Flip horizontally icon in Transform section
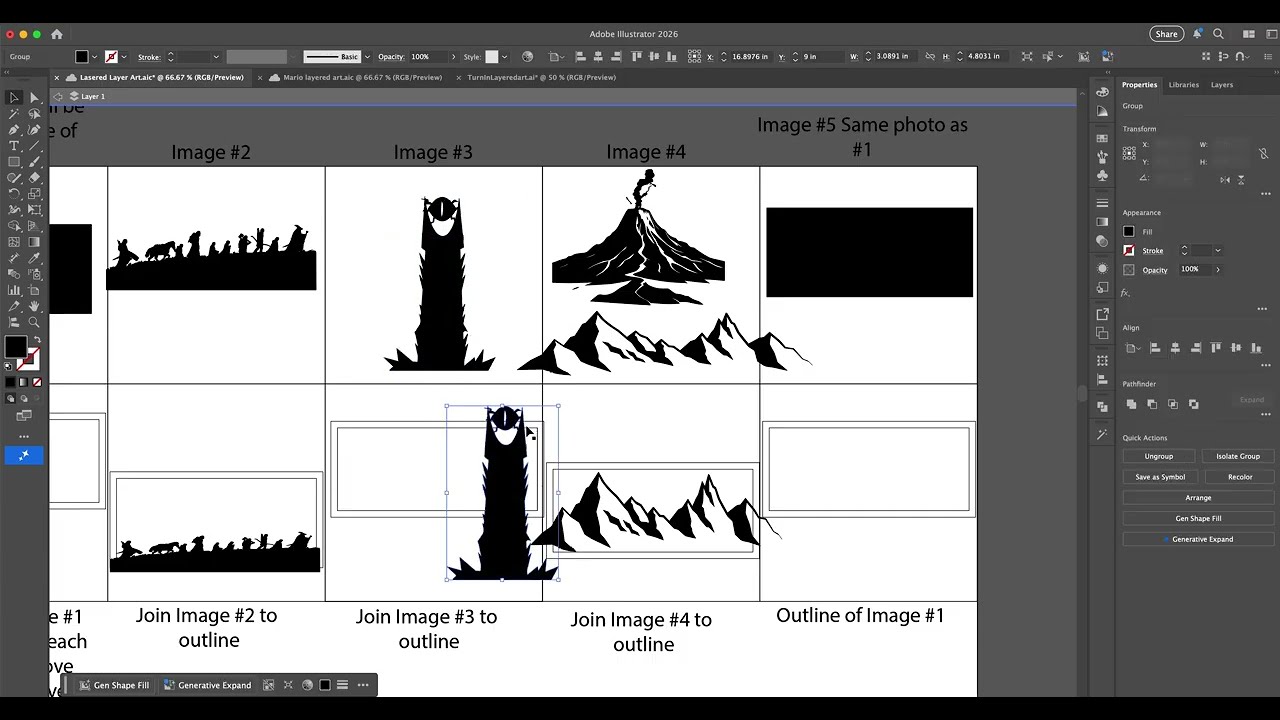 pos(1225,180)
